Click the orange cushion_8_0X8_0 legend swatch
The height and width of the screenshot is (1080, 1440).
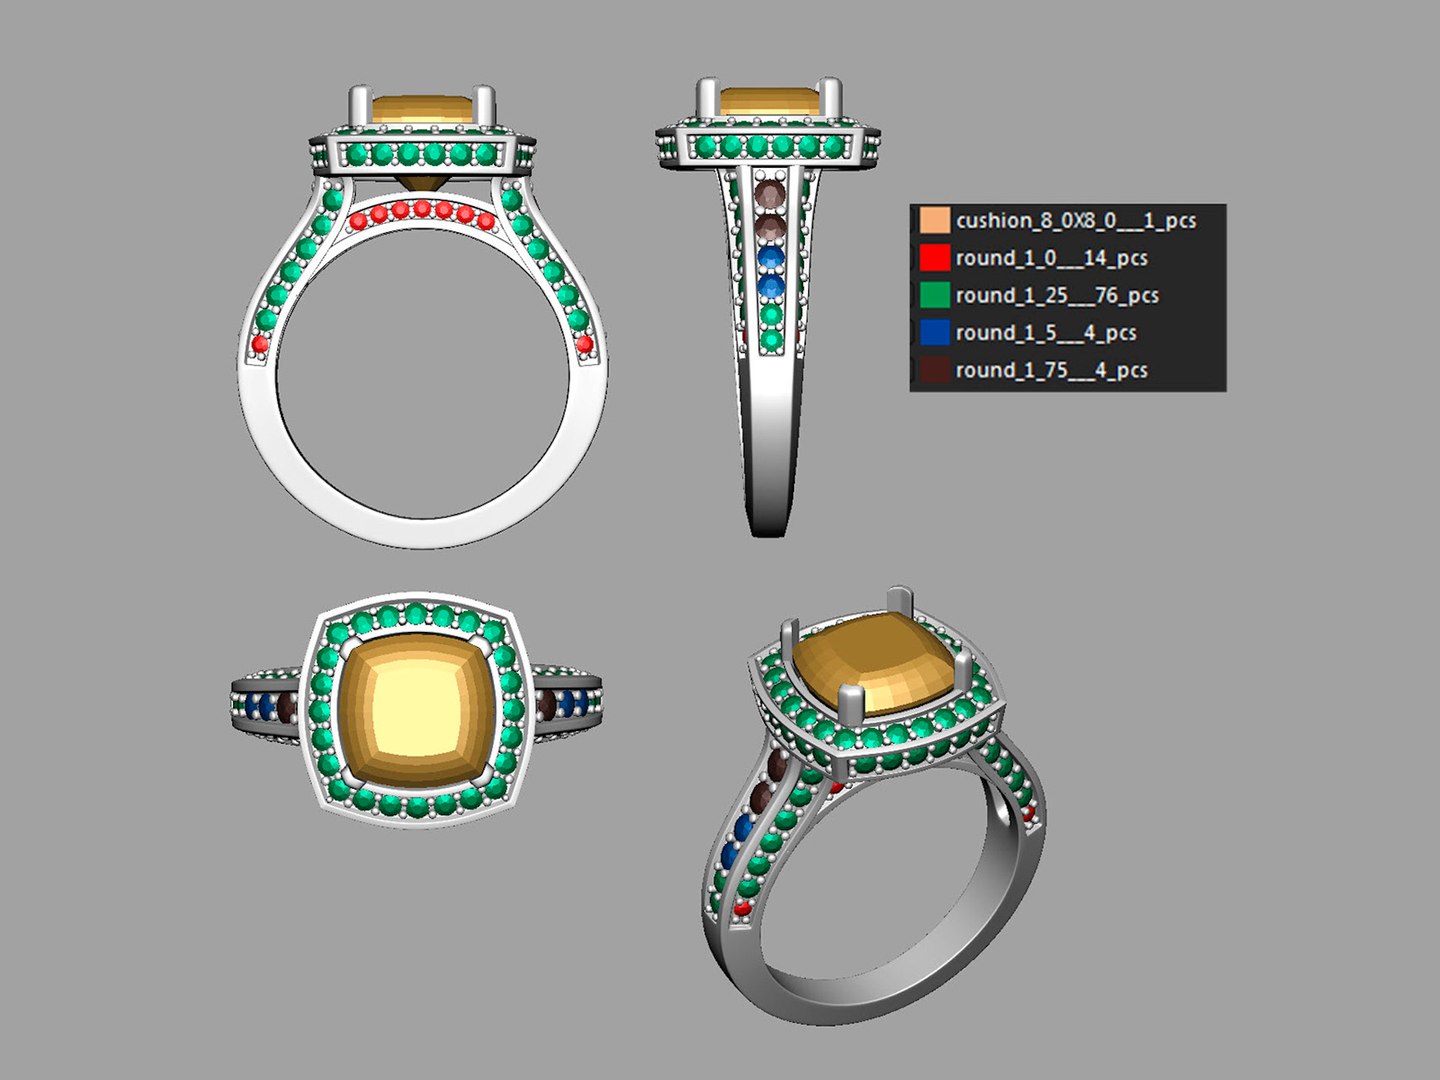933,221
